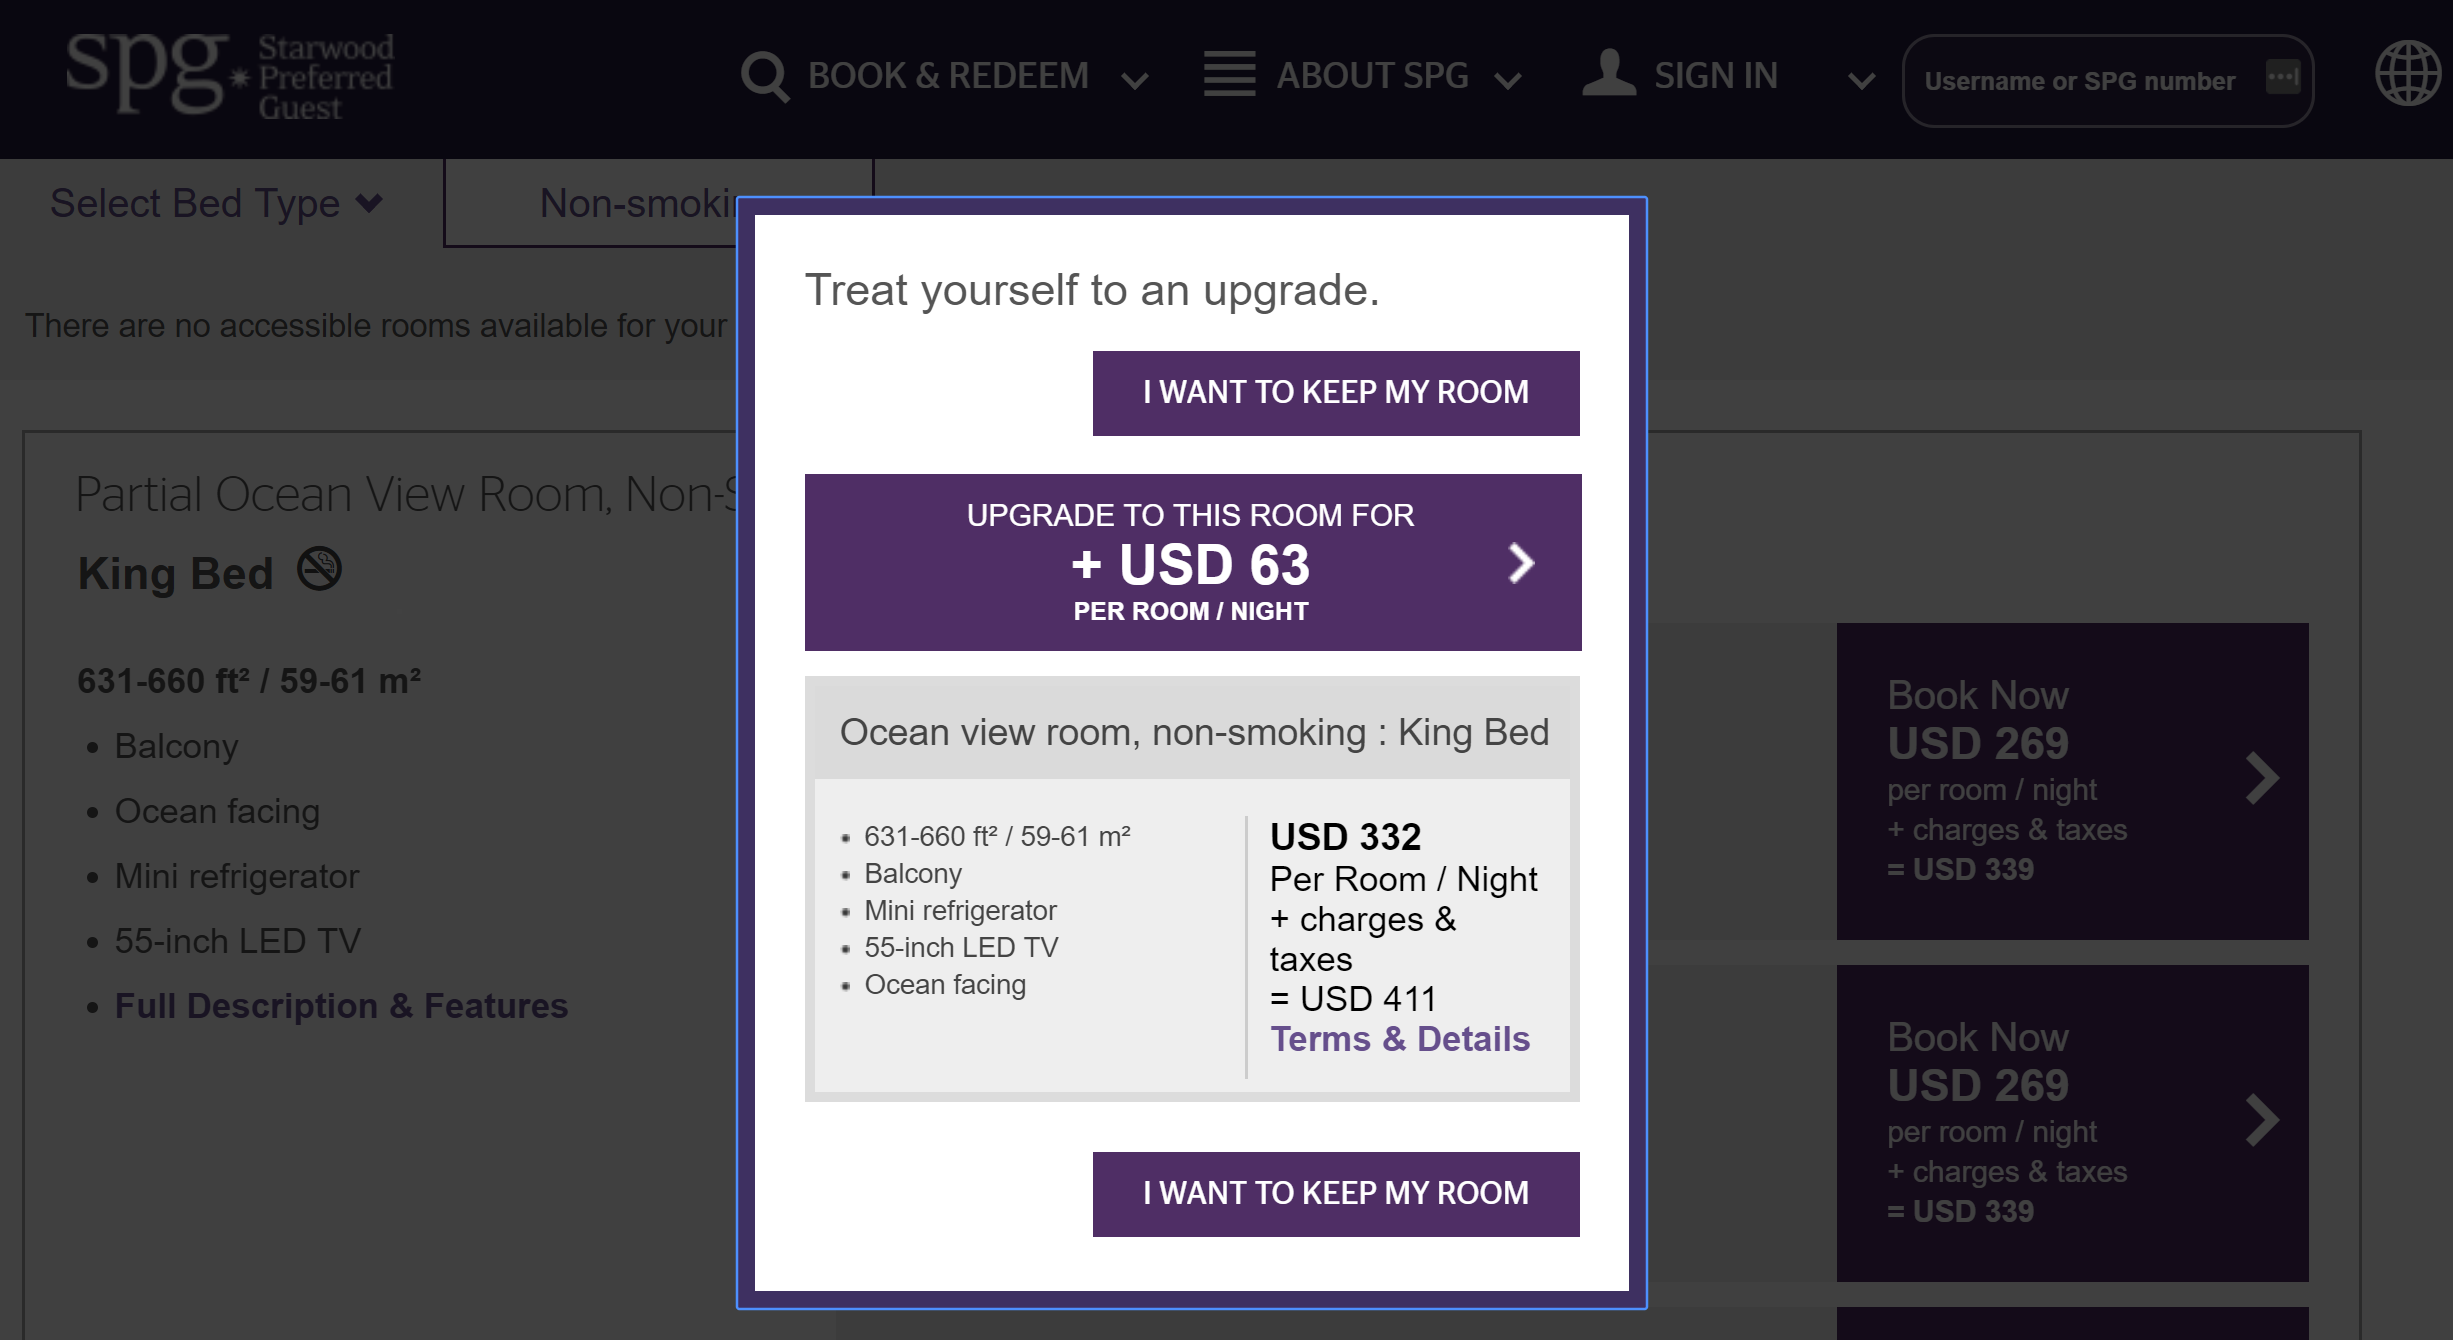Open the language globe icon
Screen dimensions: 2453x1340
point(2407,74)
